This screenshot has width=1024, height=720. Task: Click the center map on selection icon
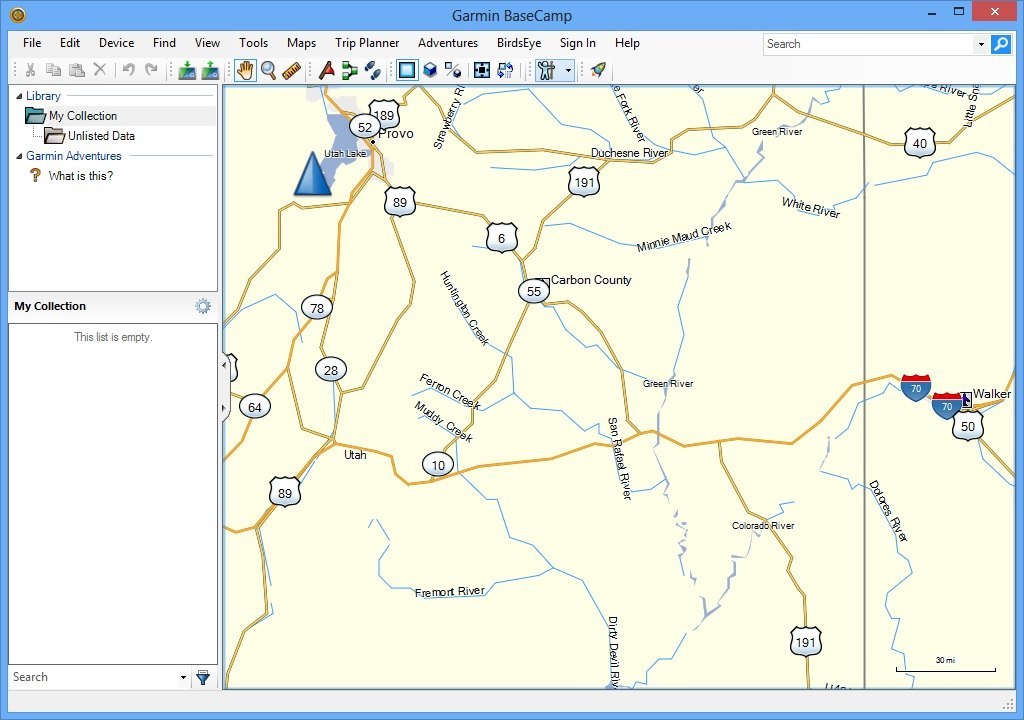click(482, 70)
